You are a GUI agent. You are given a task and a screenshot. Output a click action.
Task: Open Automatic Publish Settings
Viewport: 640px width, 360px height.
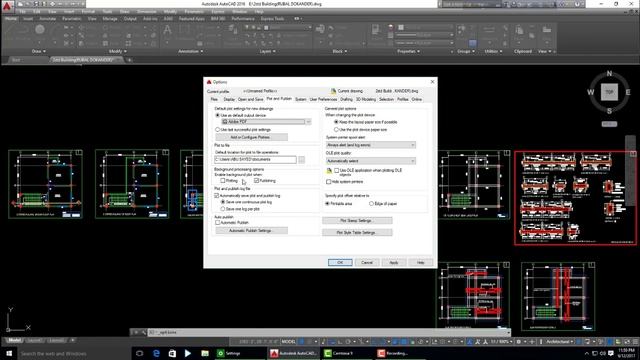tap(251, 231)
